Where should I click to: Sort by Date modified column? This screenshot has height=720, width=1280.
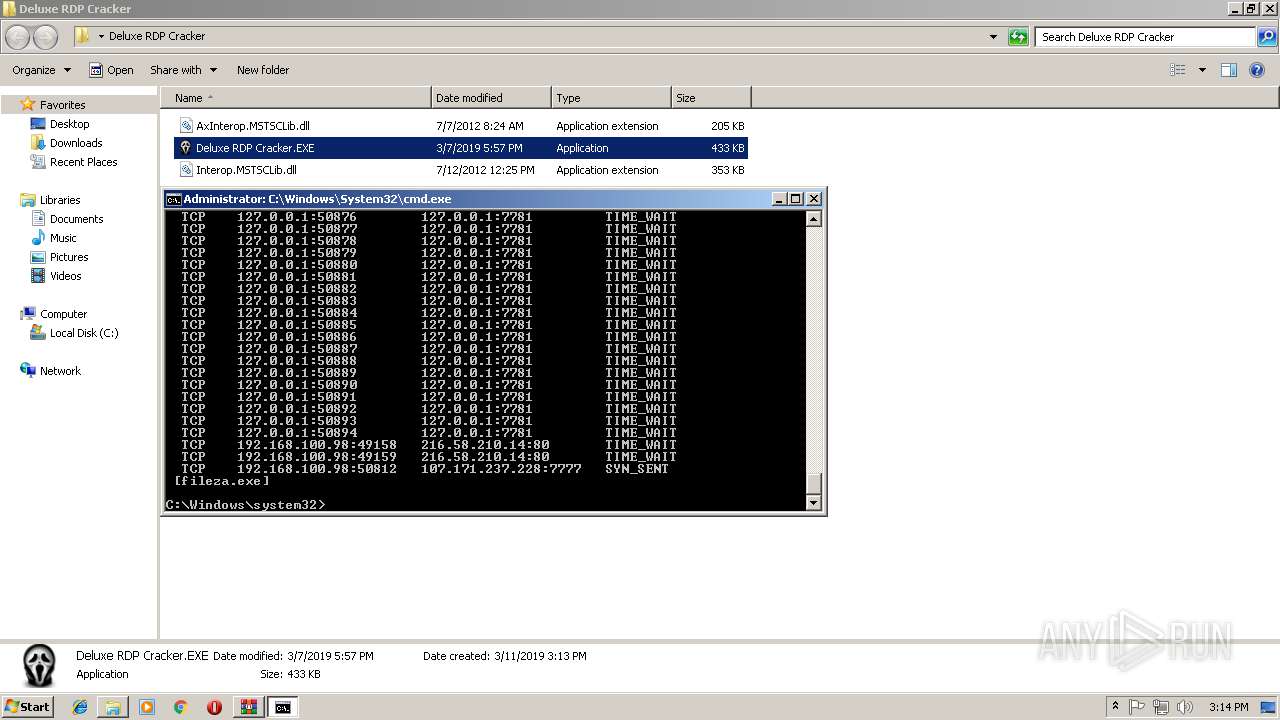(x=491, y=98)
